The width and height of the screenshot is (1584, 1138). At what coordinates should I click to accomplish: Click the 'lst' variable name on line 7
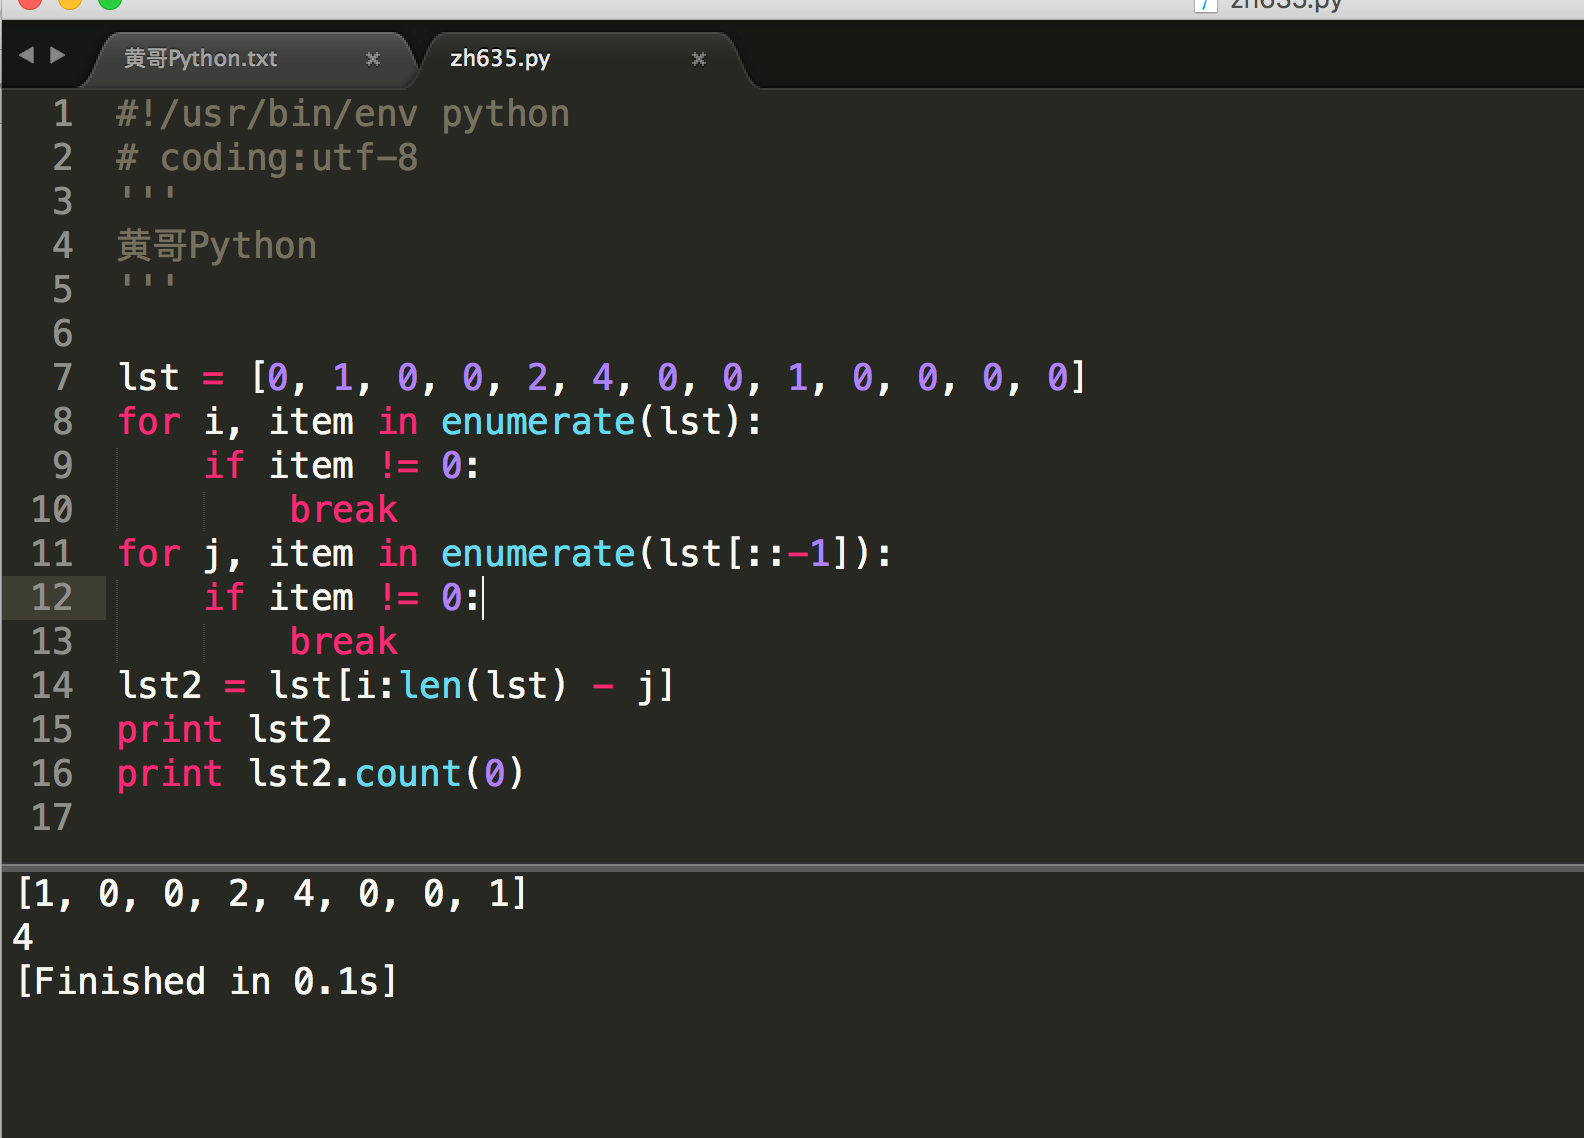149,377
